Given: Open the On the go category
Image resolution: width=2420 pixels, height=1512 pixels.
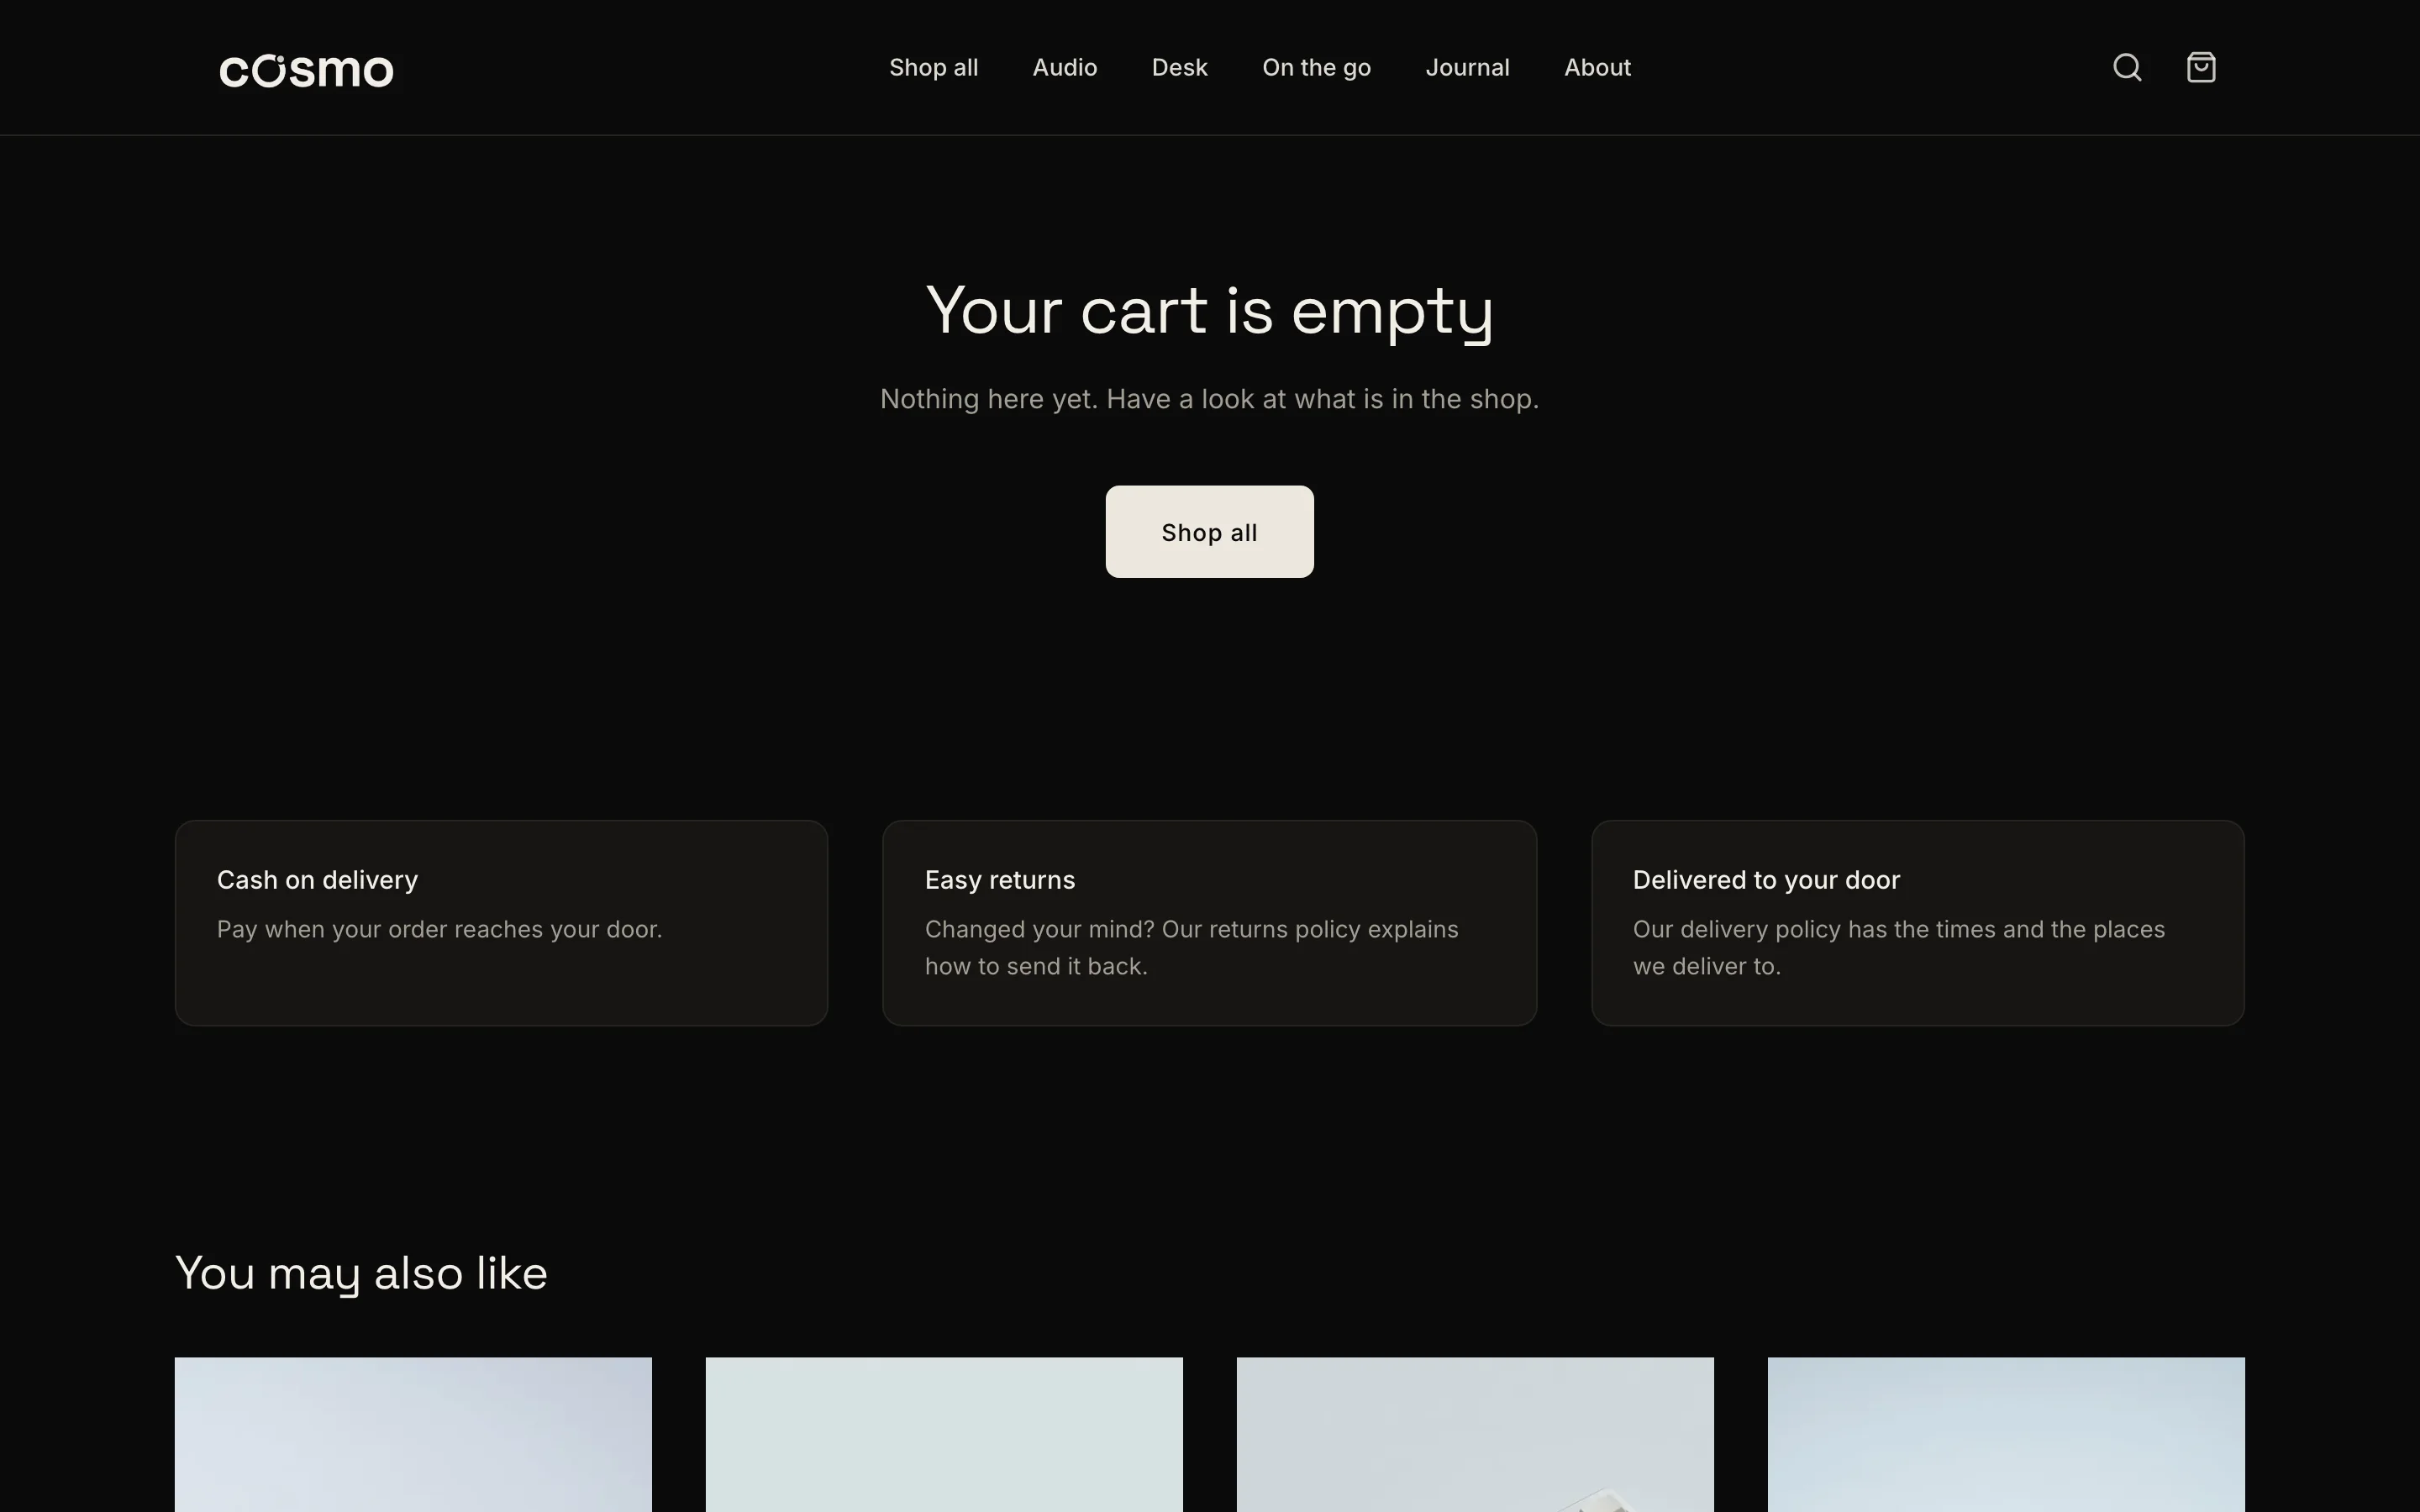Looking at the screenshot, I should (x=1316, y=67).
